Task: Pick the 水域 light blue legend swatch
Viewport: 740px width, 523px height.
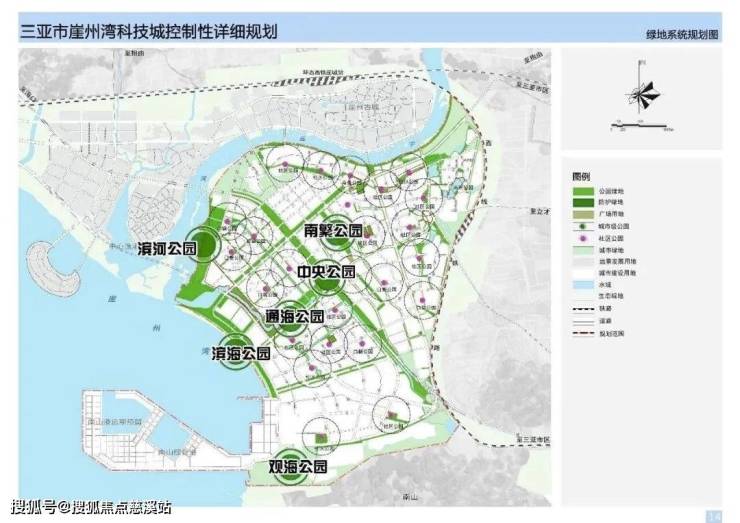Action: click(583, 285)
